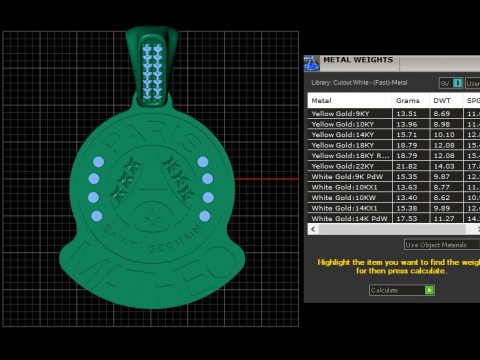Select the METAL WEIGHTS tab title
Image resolution: width=480 pixels, height=360 pixels.
pos(358,60)
